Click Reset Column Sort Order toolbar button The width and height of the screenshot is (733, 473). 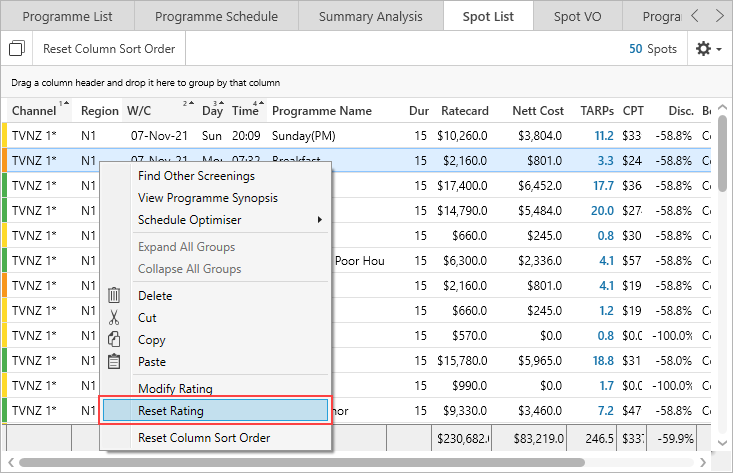pos(109,49)
